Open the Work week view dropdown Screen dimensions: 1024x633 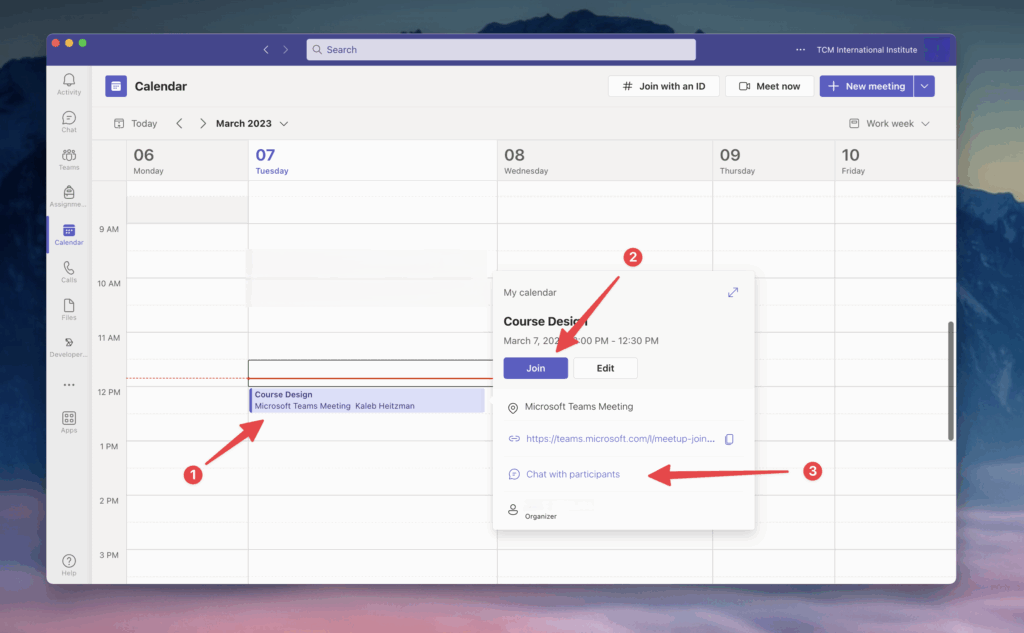pyautogui.click(x=889, y=124)
